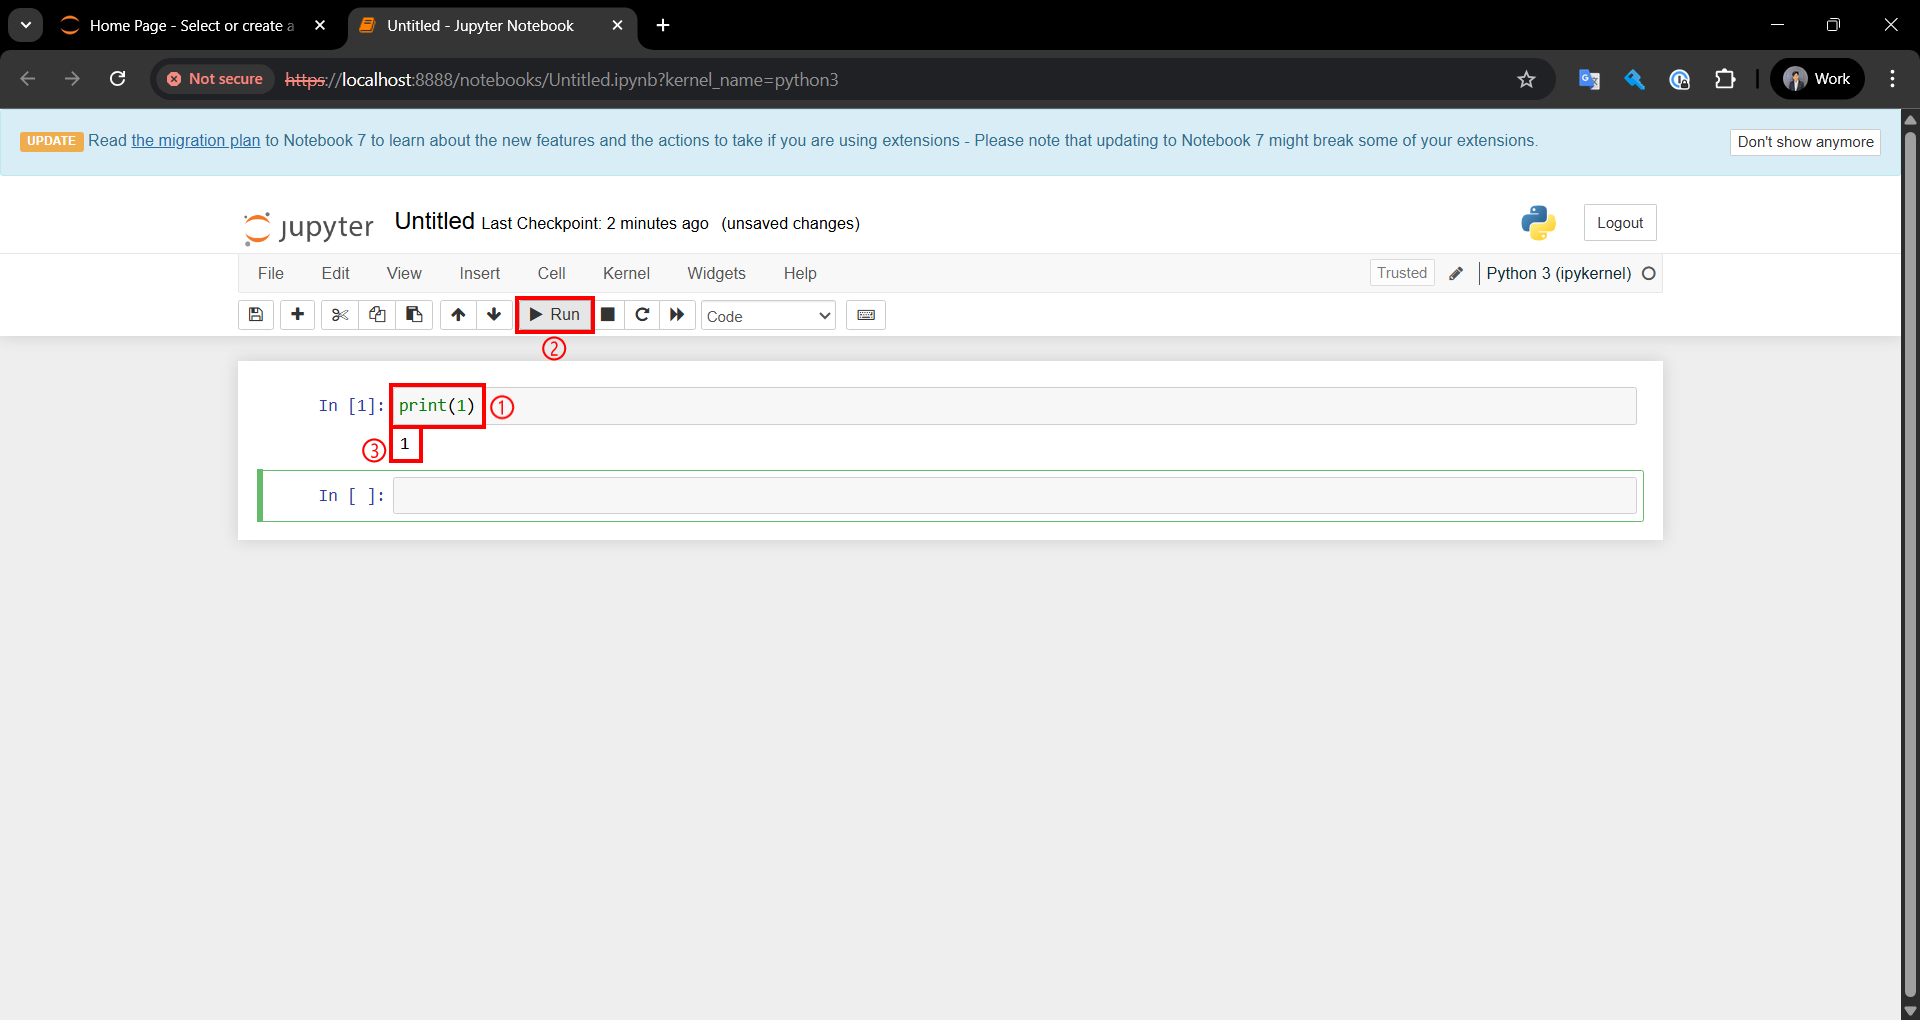The width and height of the screenshot is (1920, 1020).
Task: Move the selected cell up
Action: click(458, 315)
